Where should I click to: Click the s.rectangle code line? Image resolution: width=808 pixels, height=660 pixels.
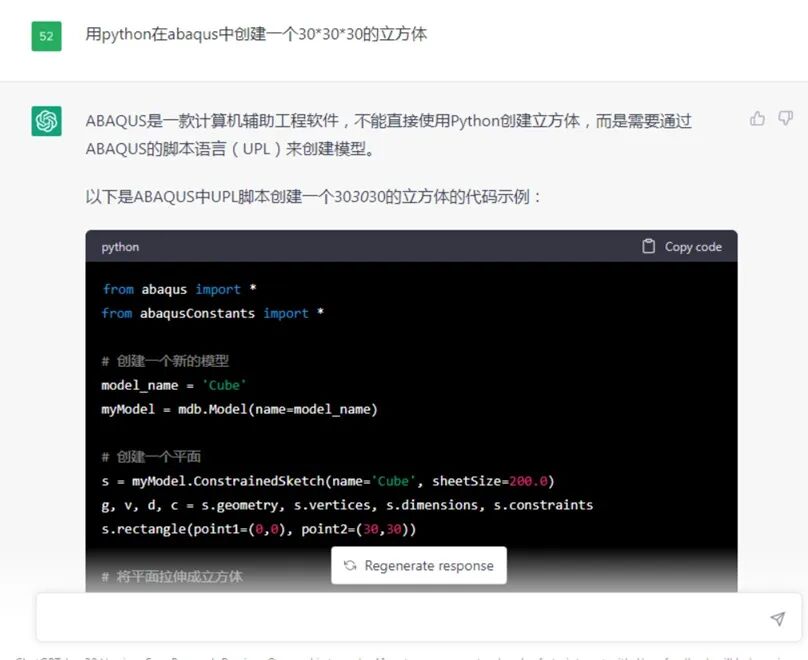tap(258, 528)
